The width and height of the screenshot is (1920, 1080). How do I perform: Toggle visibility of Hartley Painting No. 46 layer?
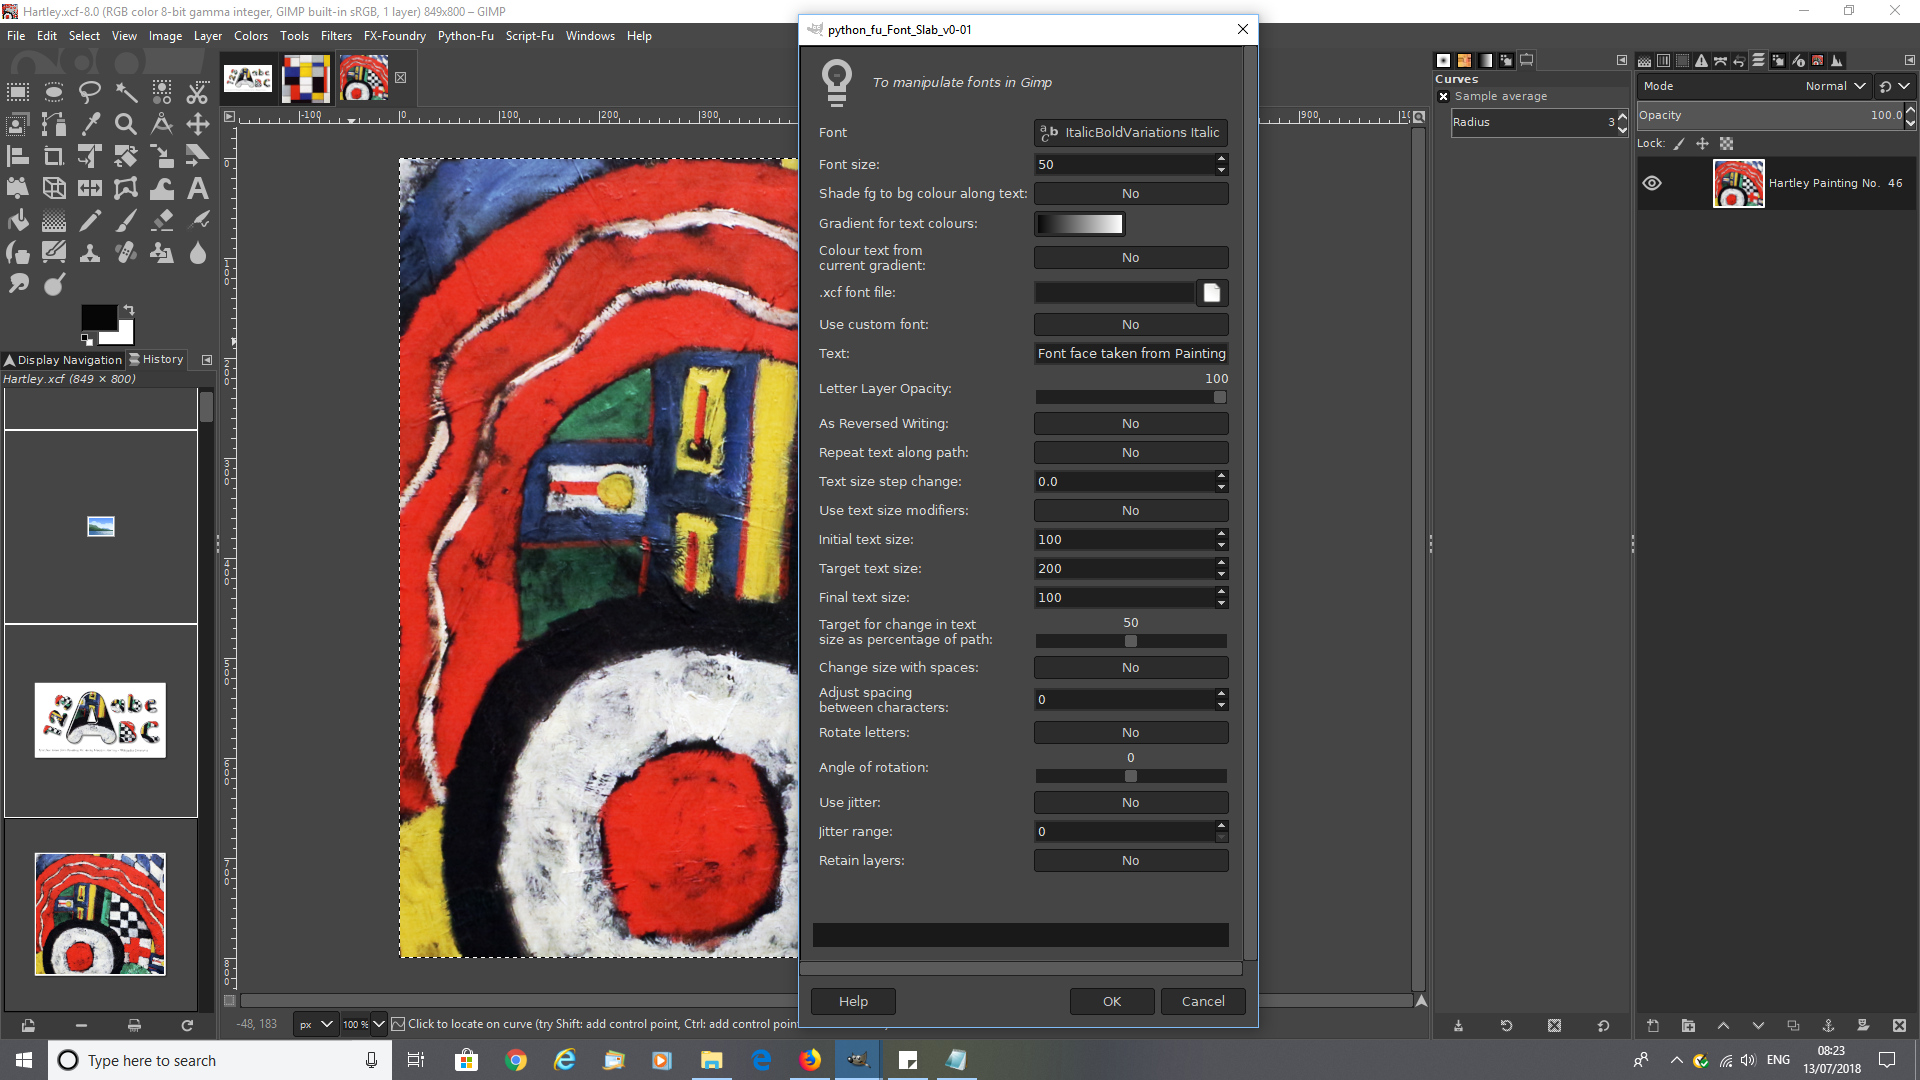coord(1652,183)
